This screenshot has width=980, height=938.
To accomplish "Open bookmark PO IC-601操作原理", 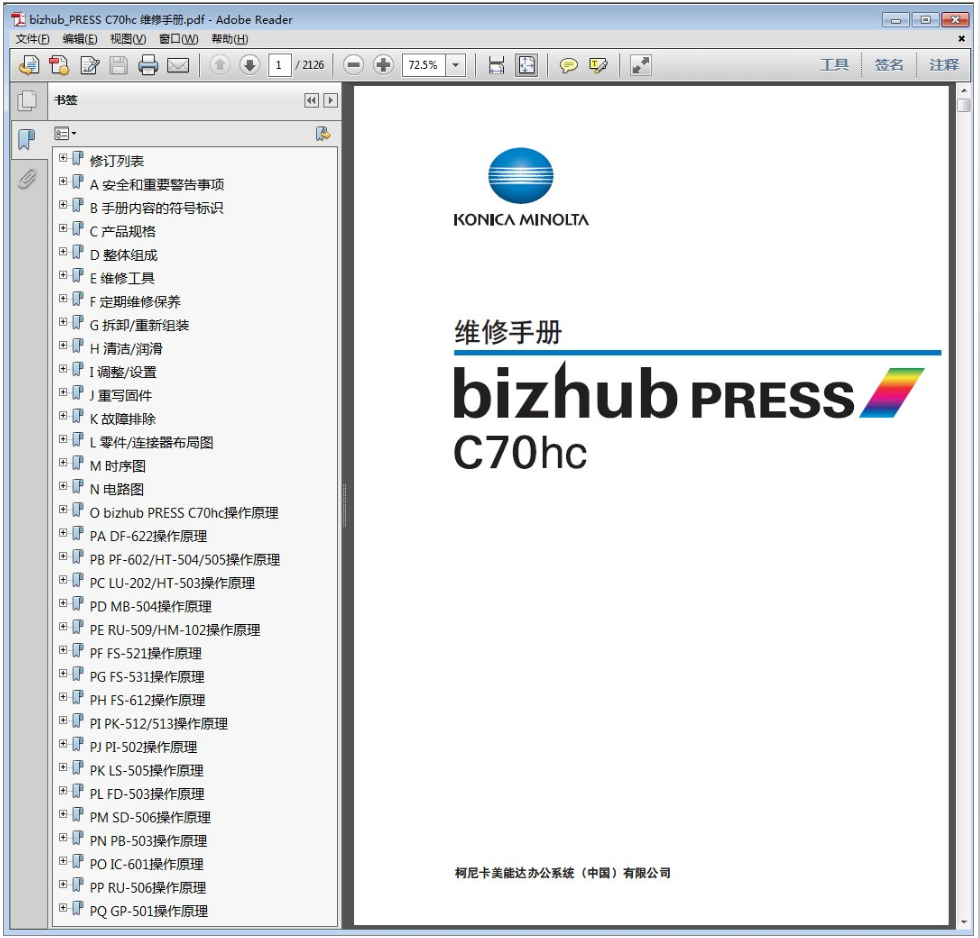I will (146, 864).
